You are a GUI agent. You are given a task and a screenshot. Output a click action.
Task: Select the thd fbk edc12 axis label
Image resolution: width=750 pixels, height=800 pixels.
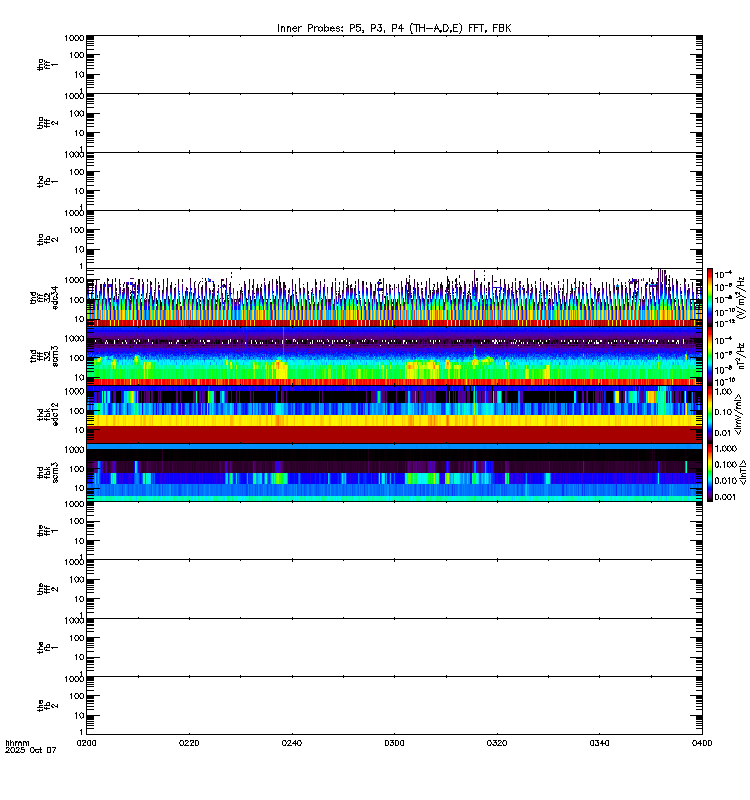coord(48,414)
